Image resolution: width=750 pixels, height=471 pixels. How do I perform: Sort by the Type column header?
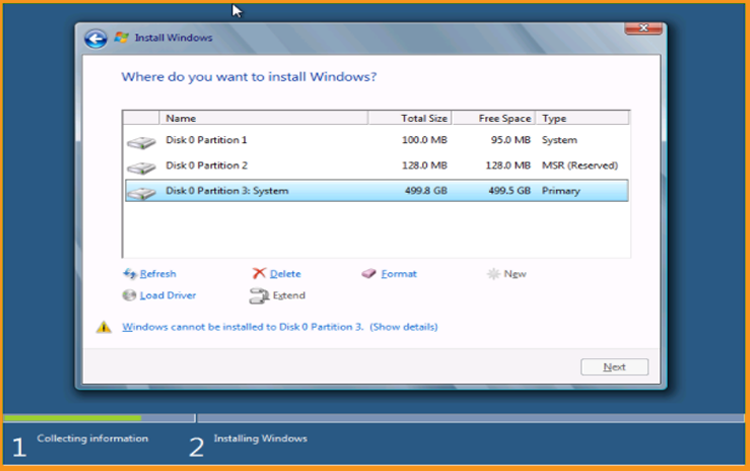(x=582, y=118)
